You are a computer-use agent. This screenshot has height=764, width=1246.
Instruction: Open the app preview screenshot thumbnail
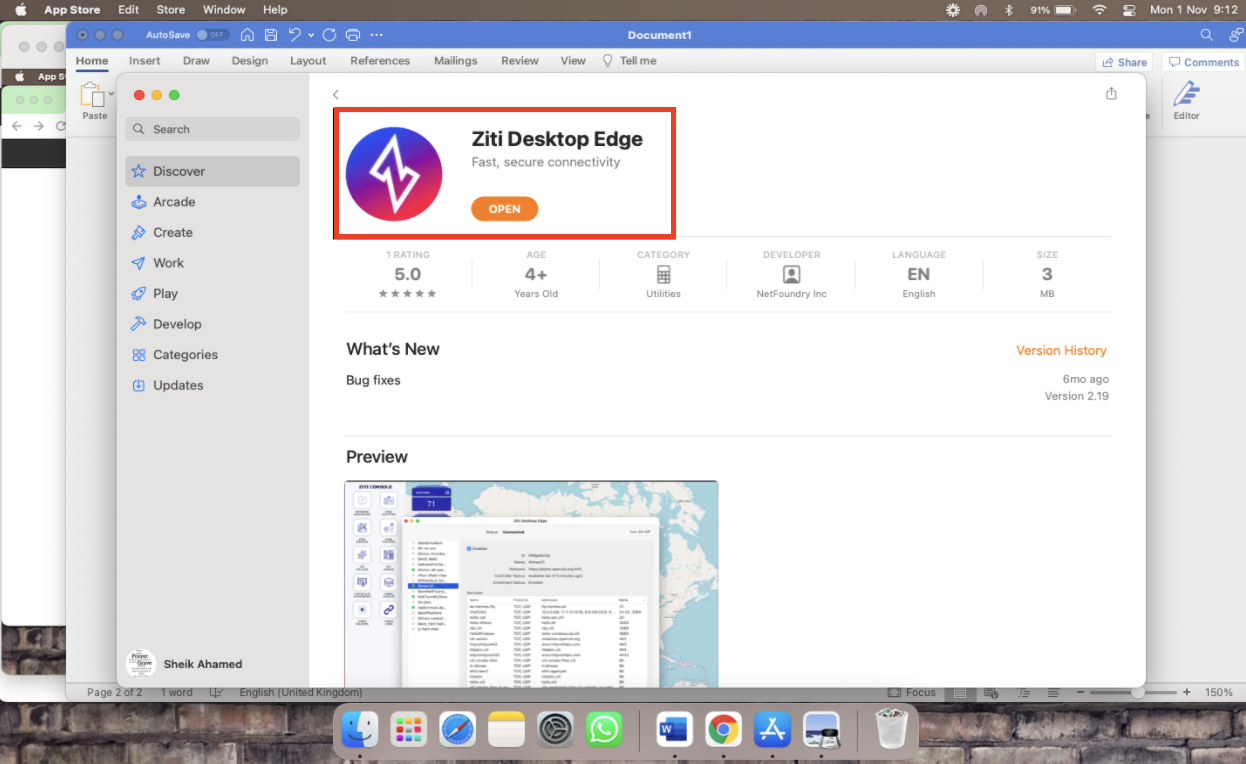(531, 584)
